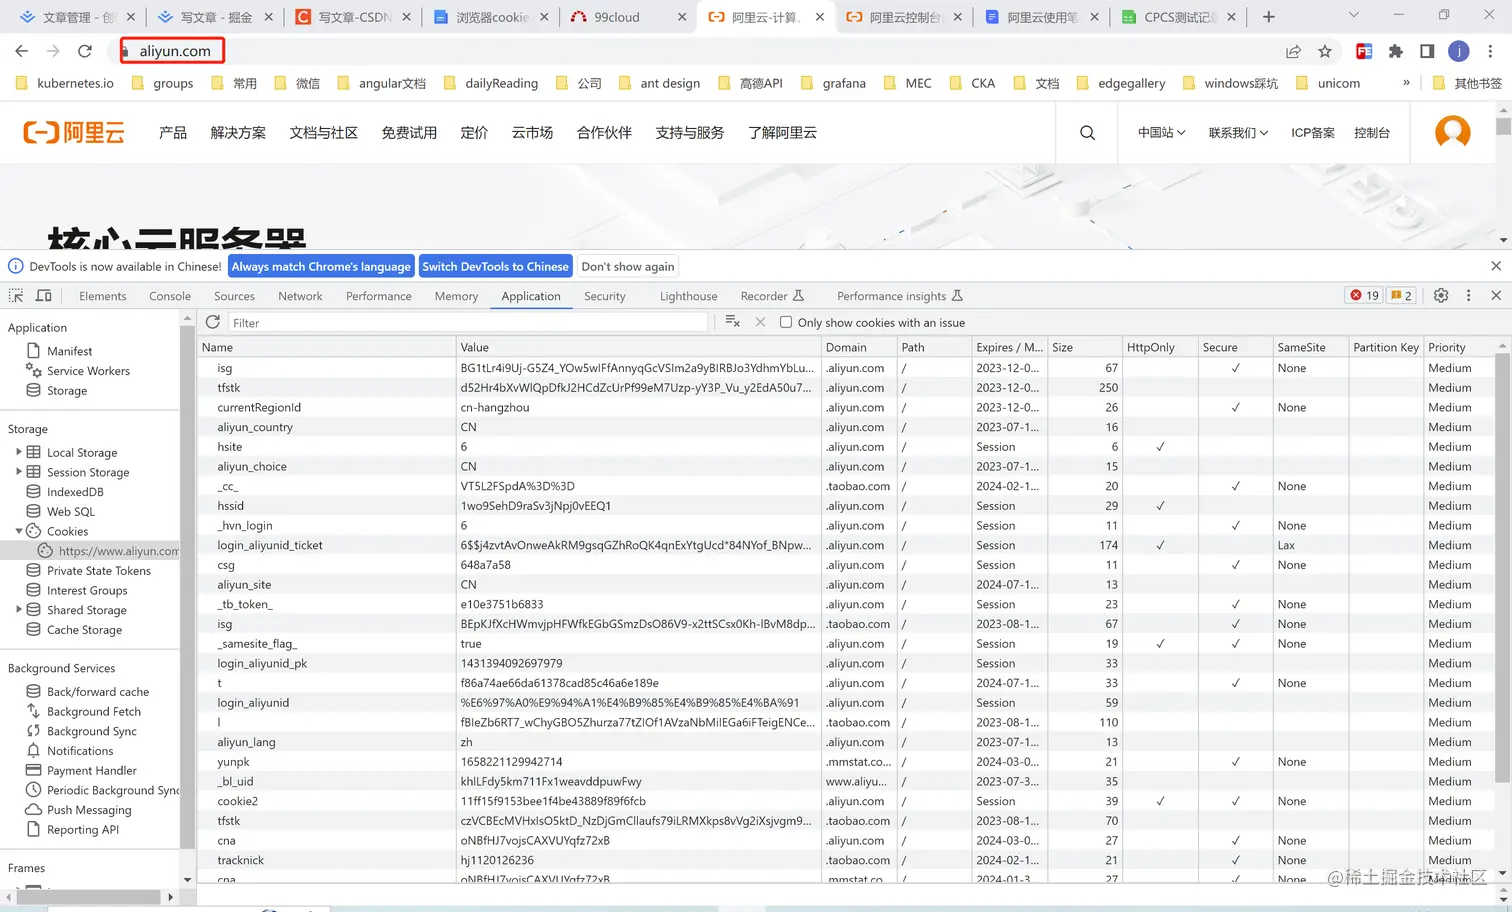This screenshot has width=1512, height=912.
Task: Close the DevTools panel
Action: (x=1496, y=295)
